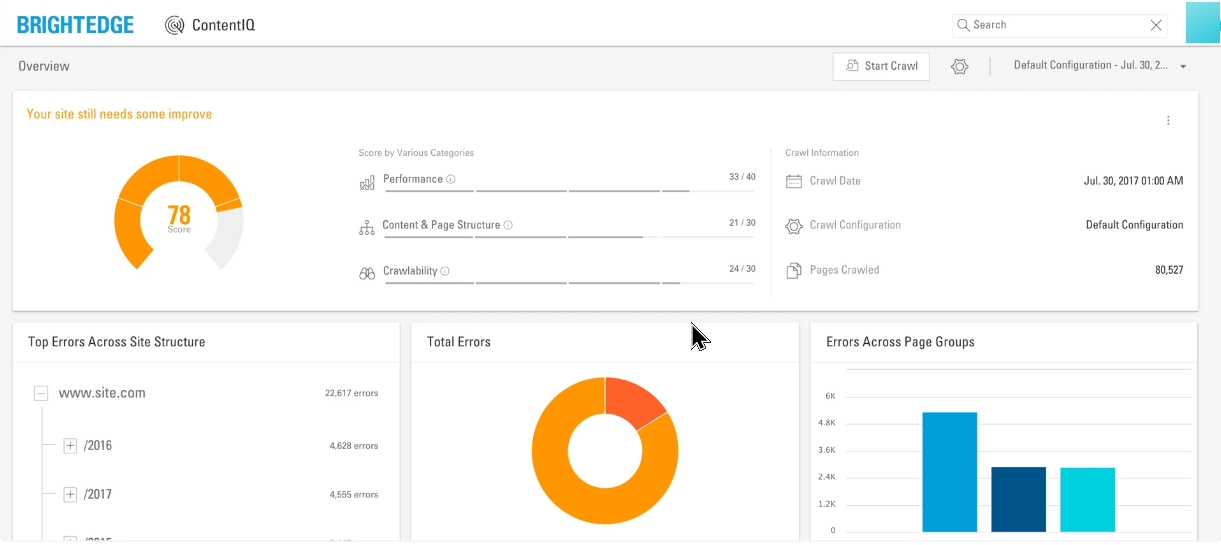Image resolution: width=1221 pixels, height=545 pixels.
Task: Click the Performance bar chart icon
Action: tap(367, 183)
